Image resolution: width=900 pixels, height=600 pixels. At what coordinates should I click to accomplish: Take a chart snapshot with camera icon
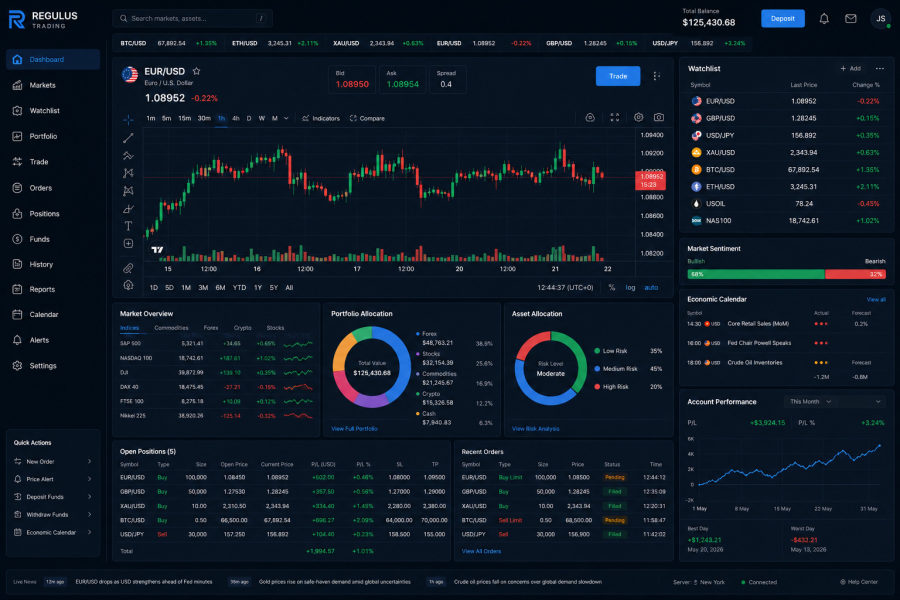(659, 117)
